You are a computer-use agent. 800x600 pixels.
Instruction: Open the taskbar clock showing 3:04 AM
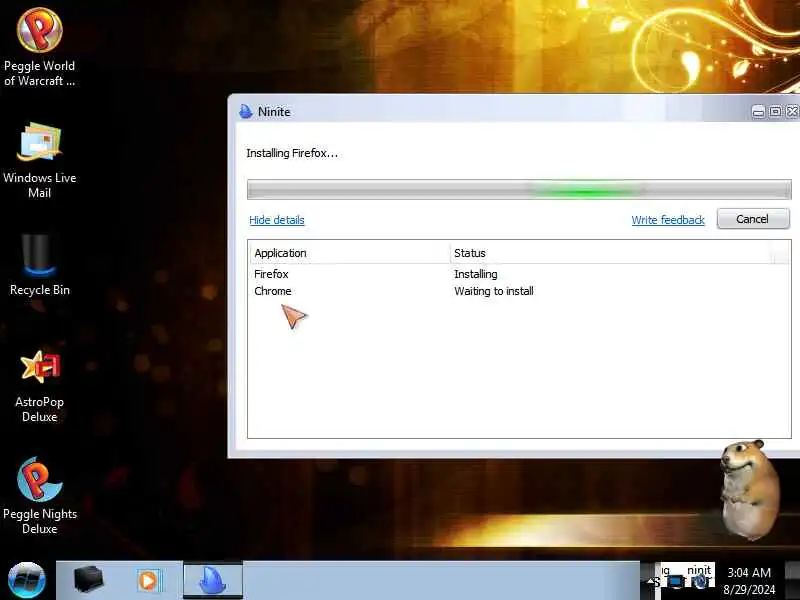748,581
